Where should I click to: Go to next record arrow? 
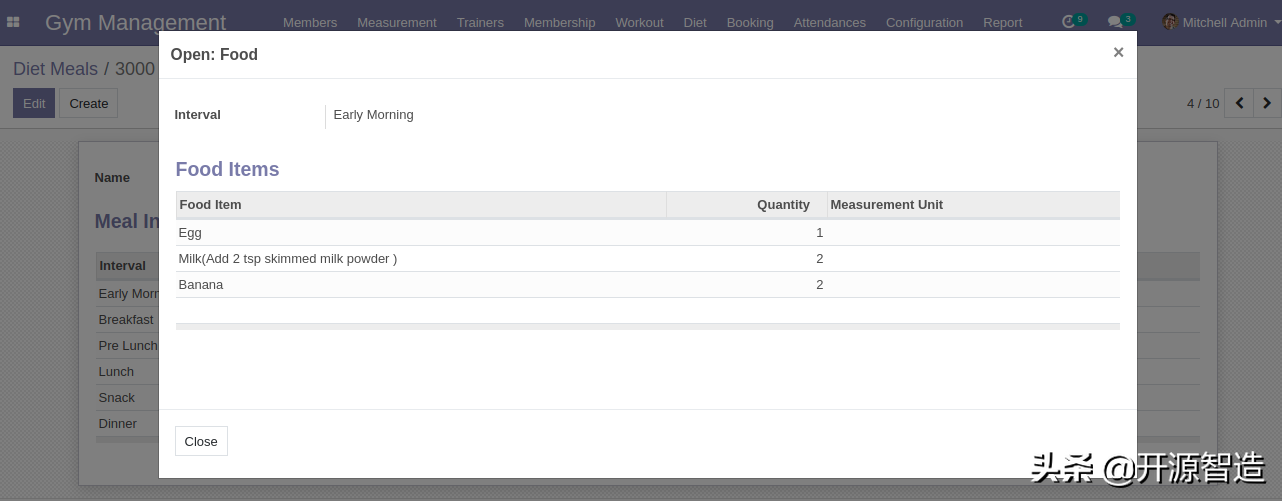pyautogui.click(x=1267, y=103)
